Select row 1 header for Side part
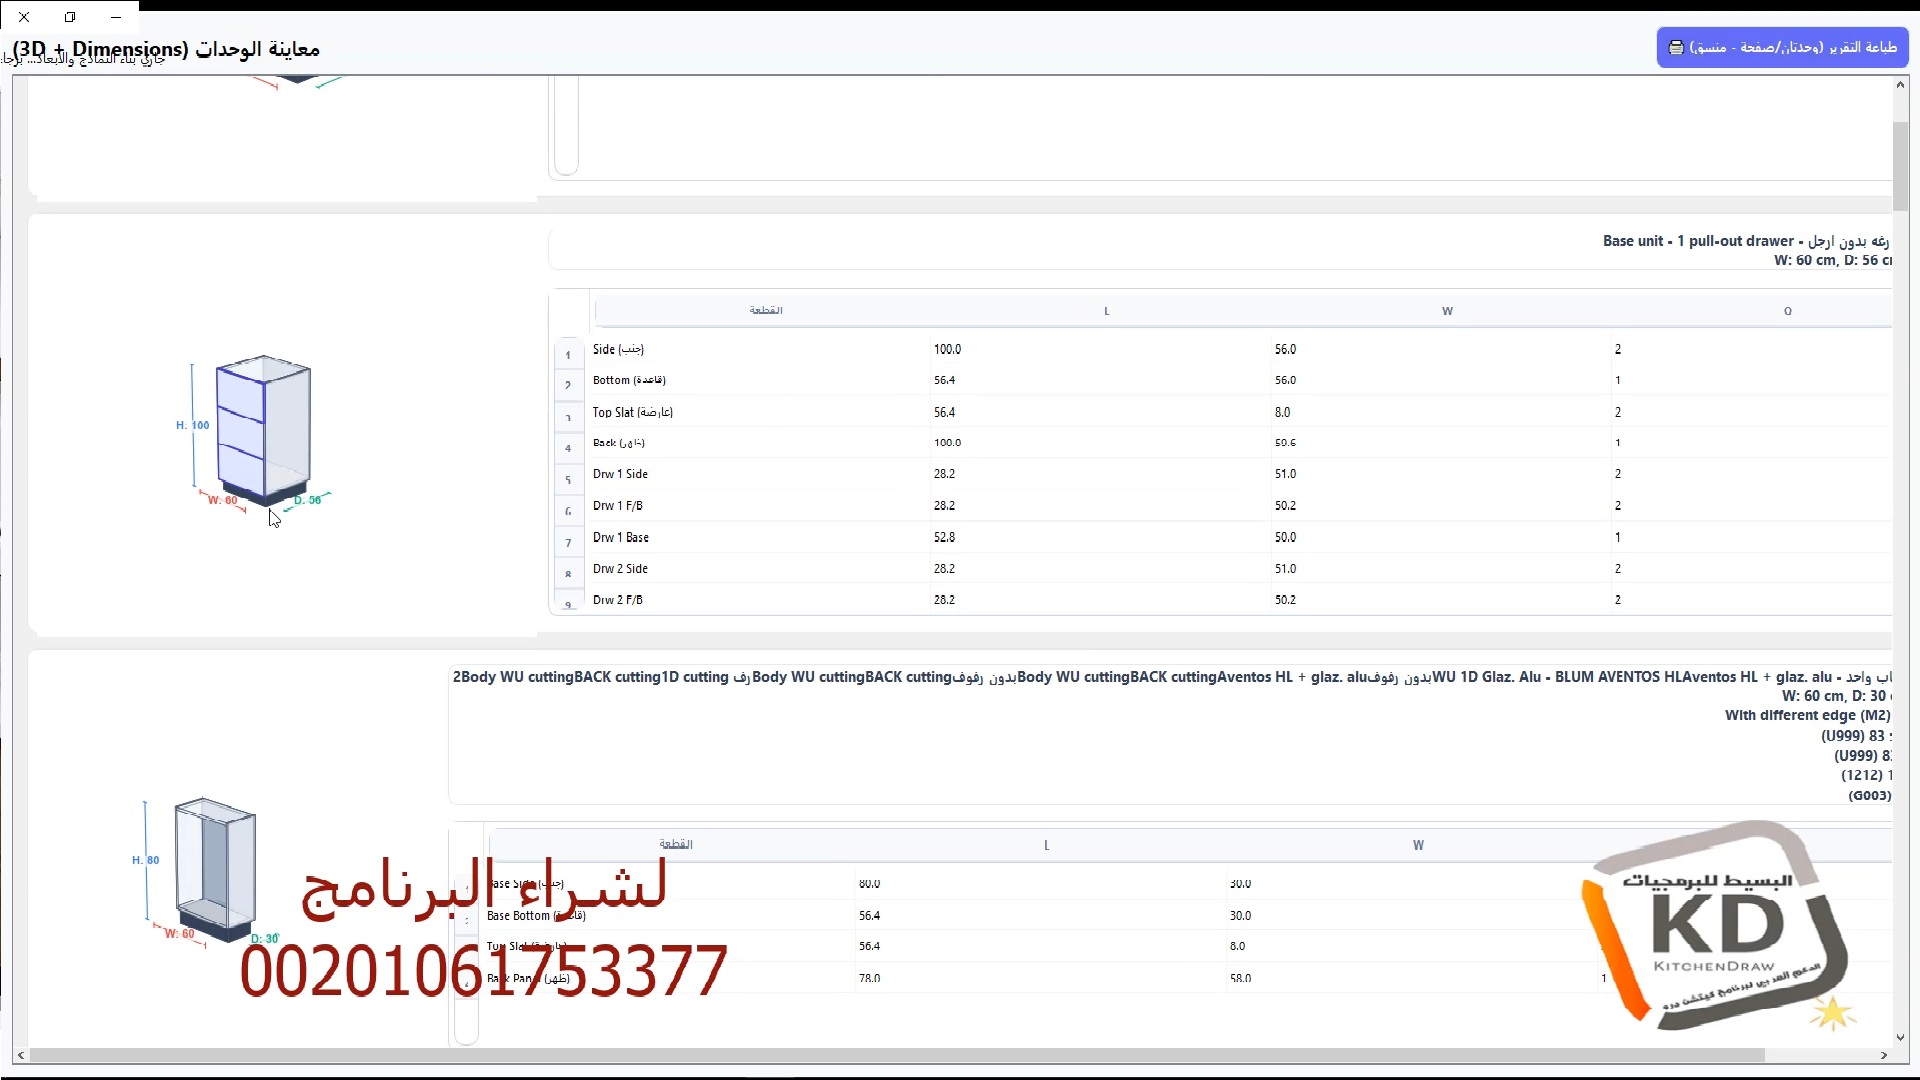Viewport: 1920px width, 1080px height. pyautogui.click(x=568, y=354)
